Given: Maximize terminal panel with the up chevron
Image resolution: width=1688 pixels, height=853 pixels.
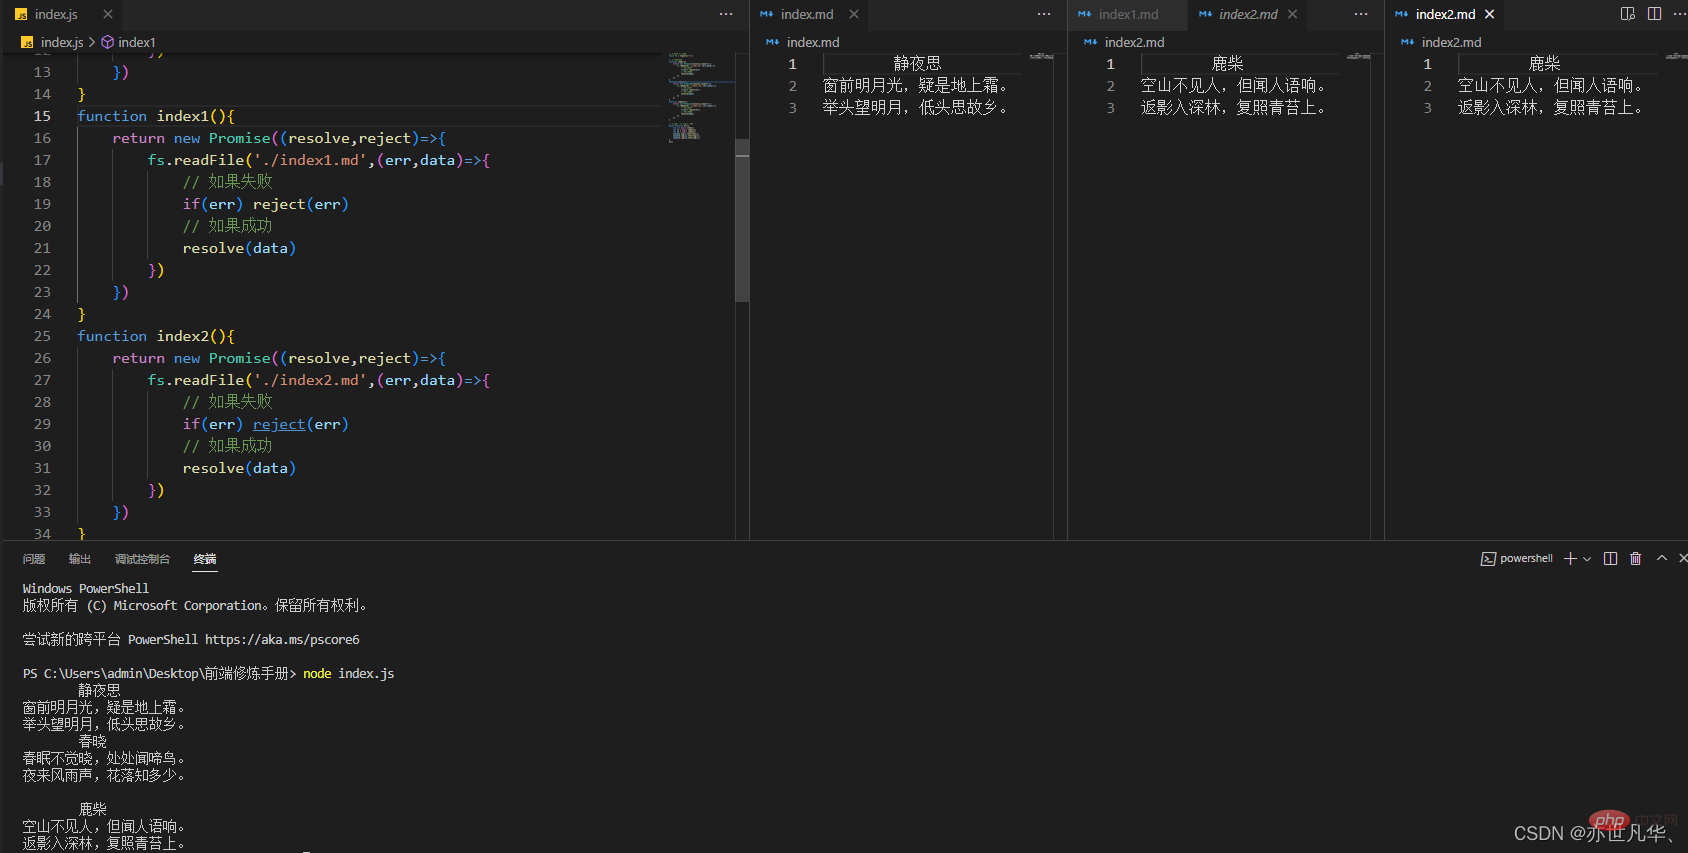Looking at the screenshot, I should [1662, 559].
